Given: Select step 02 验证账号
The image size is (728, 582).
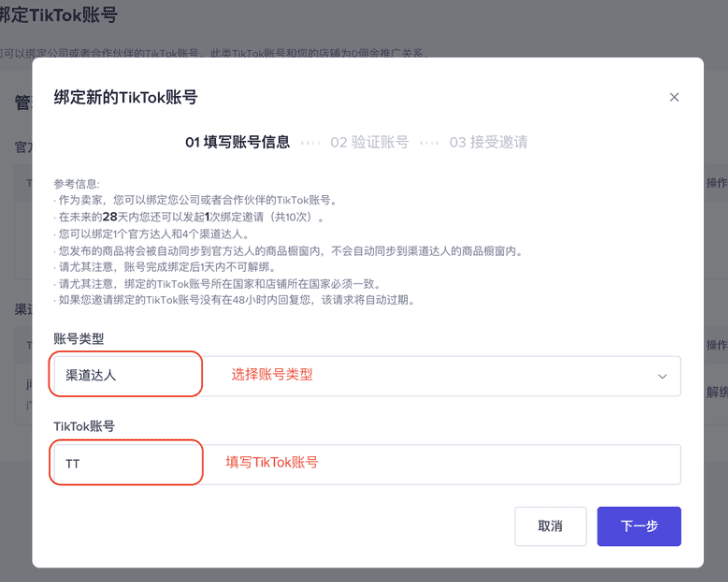Looking at the screenshot, I should [369, 142].
